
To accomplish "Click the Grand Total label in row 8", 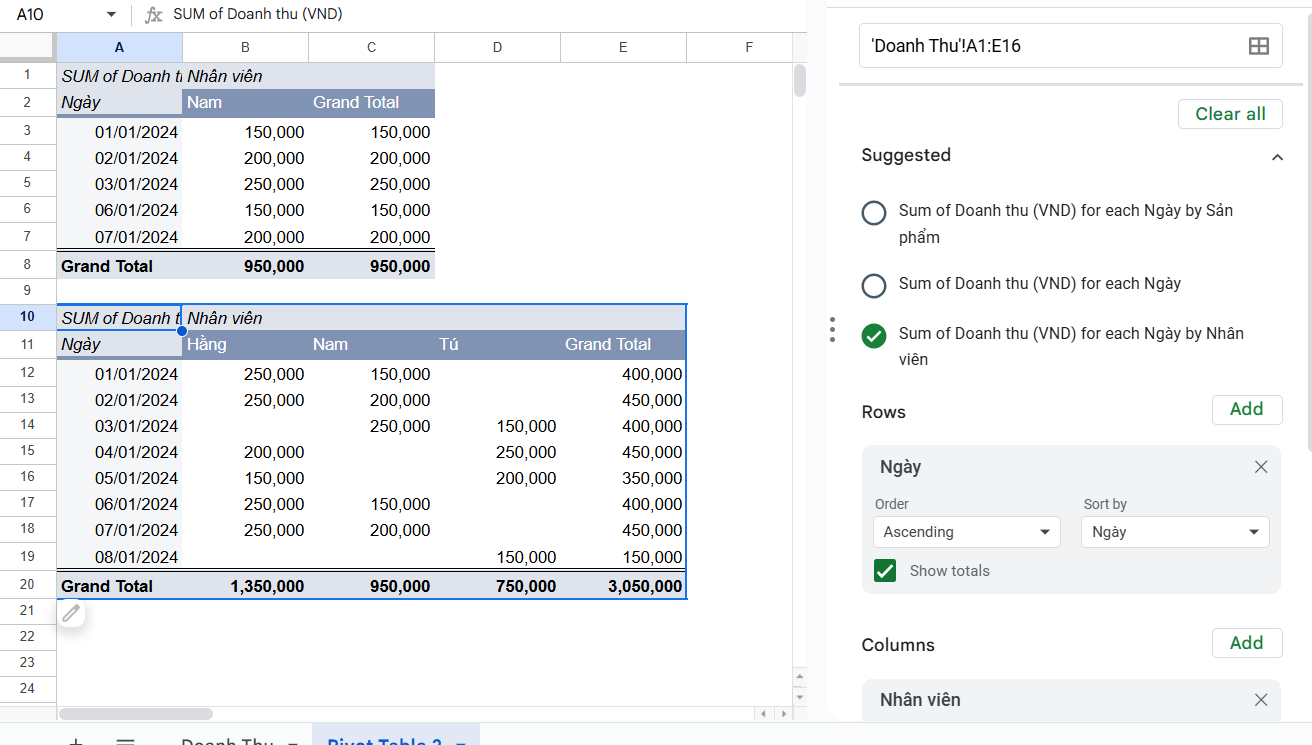I will (x=120, y=266).
